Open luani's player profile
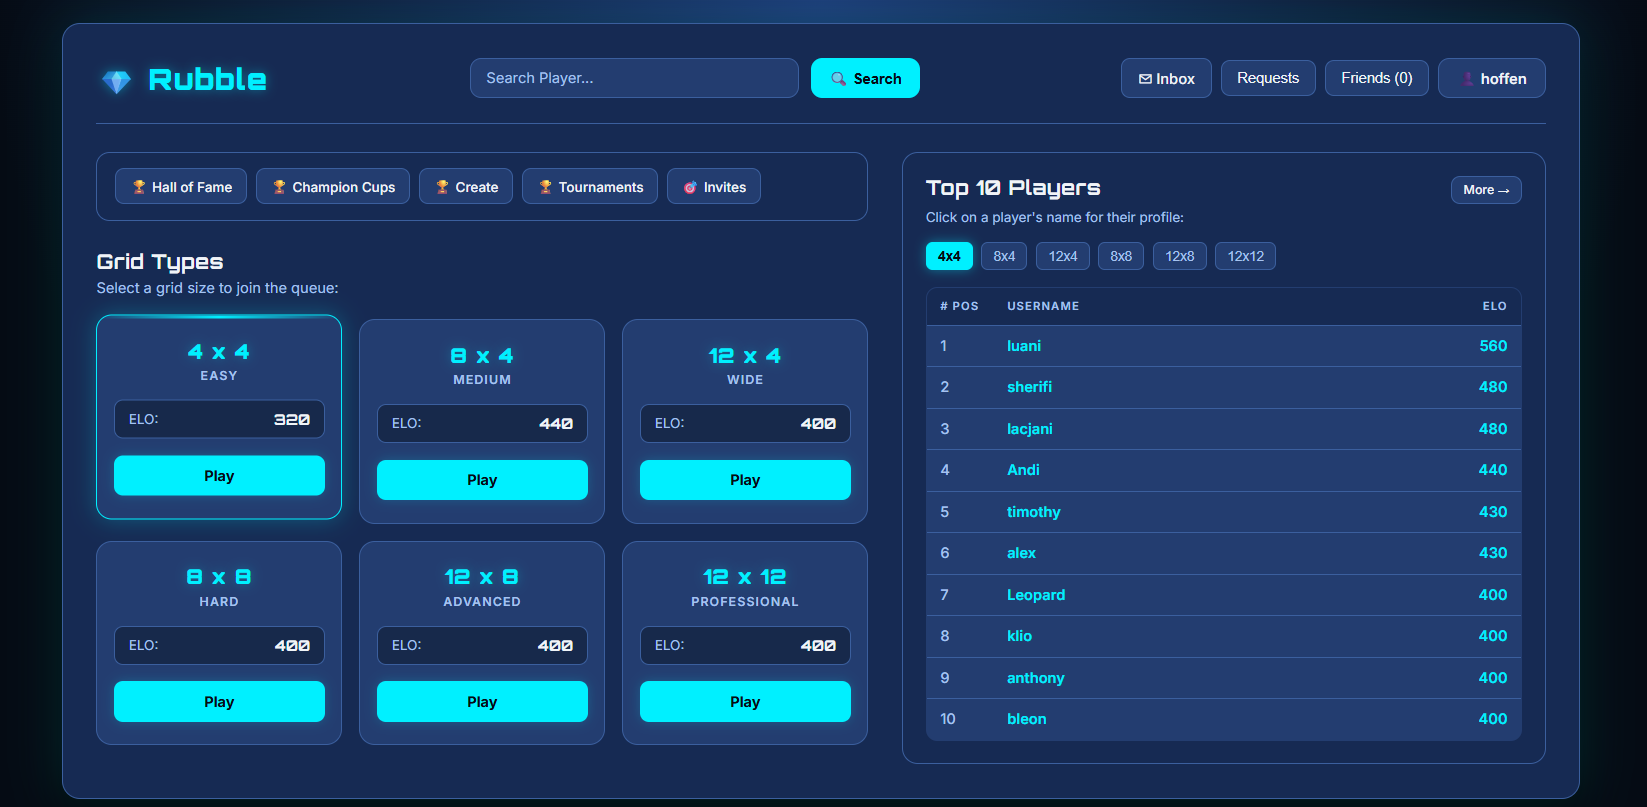1647x807 pixels. (1024, 346)
